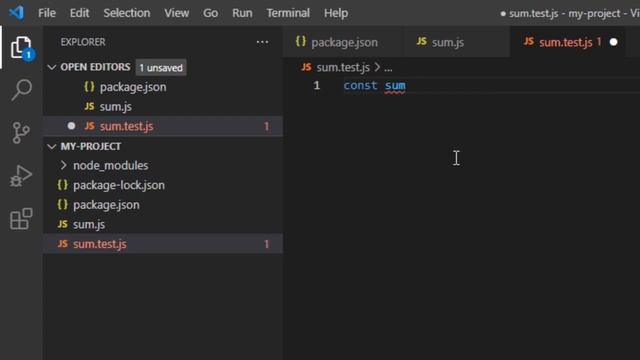The image size is (640, 360).
Task: Click unsaved dot on sum.test.js tab
Action: coord(613,42)
